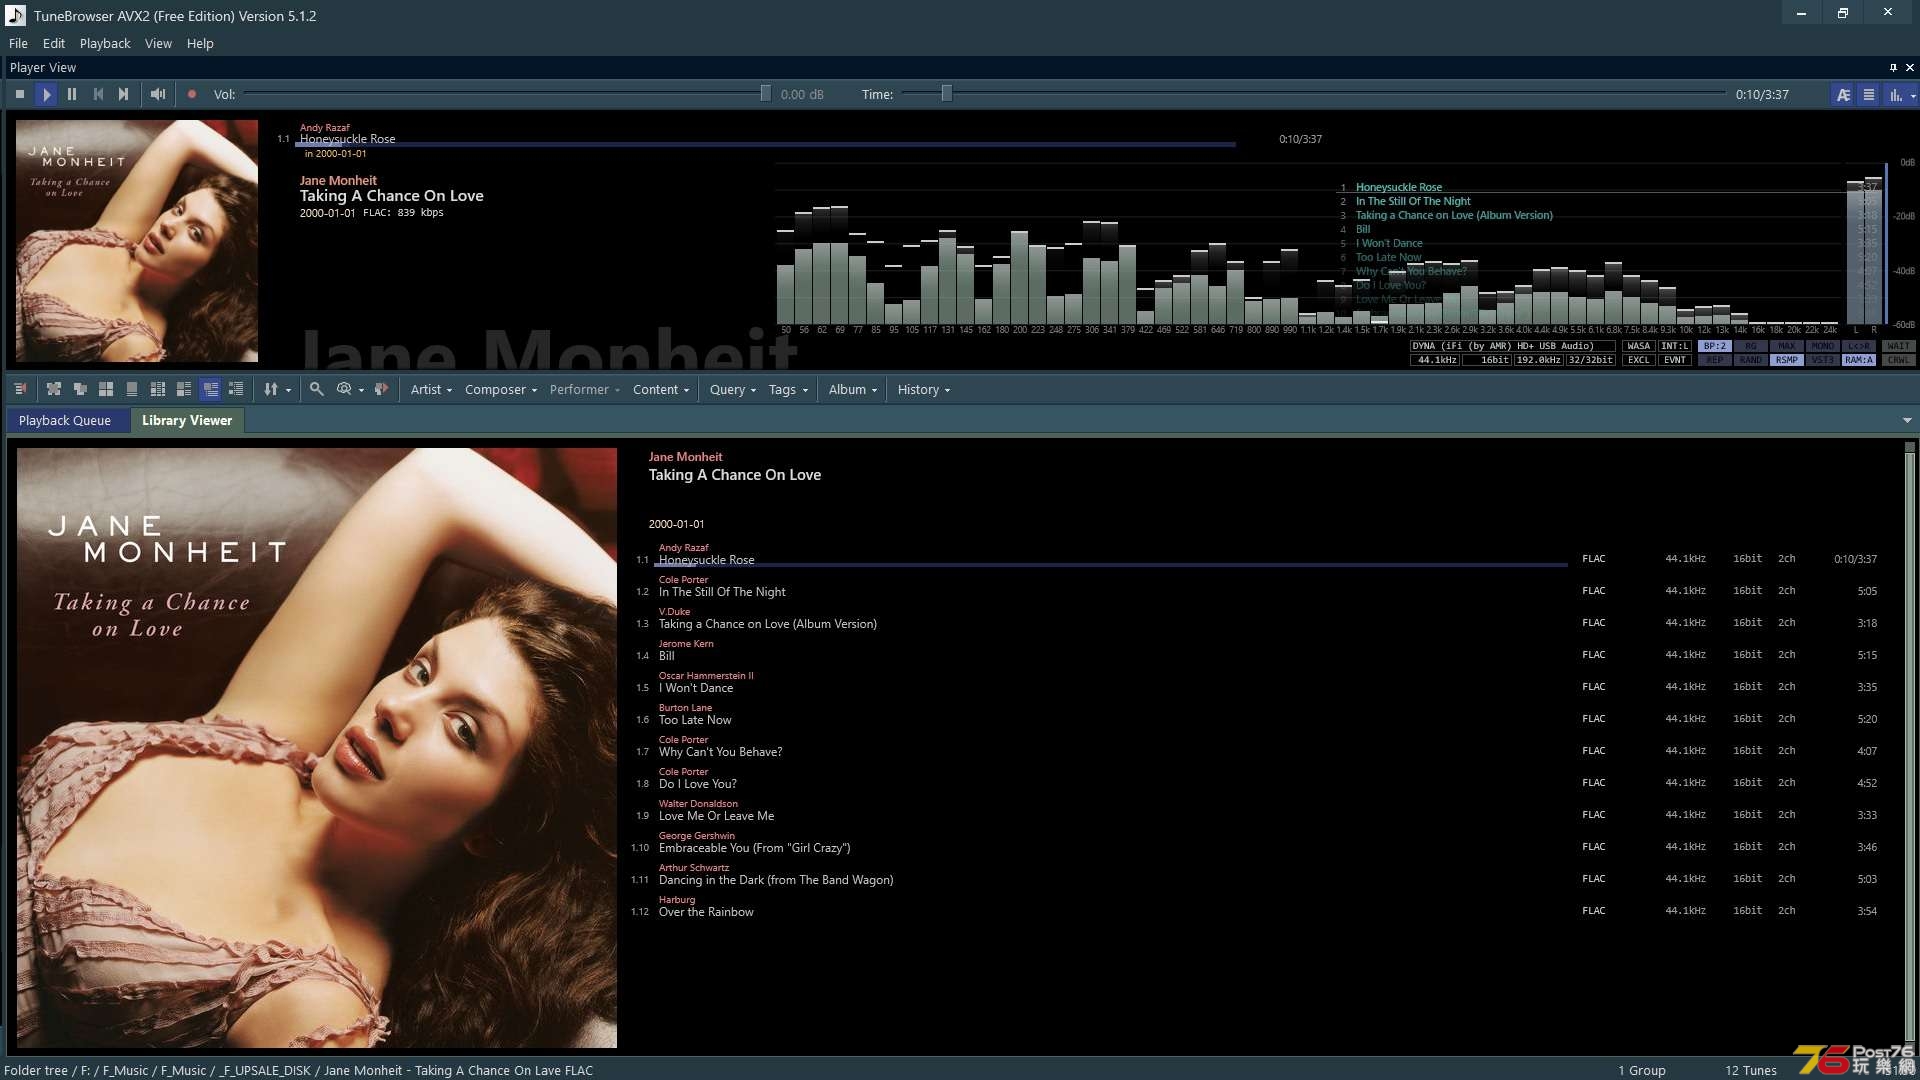Viewport: 1920px width, 1080px height.
Task: Open the Playback menu
Action: coord(105,44)
